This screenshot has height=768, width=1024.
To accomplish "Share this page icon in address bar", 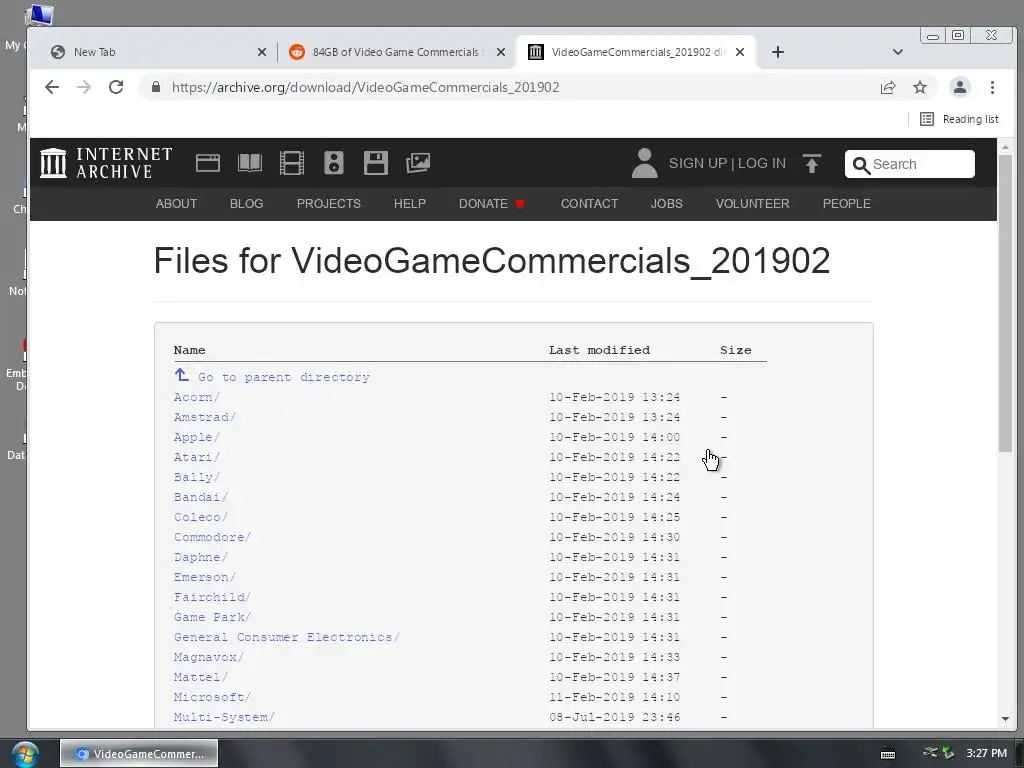I will click(888, 88).
